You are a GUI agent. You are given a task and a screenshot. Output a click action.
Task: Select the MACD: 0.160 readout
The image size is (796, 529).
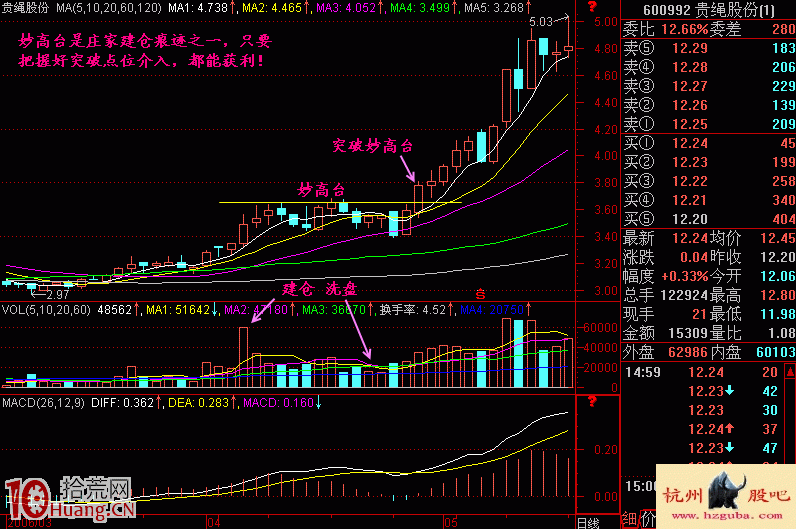click(278, 403)
